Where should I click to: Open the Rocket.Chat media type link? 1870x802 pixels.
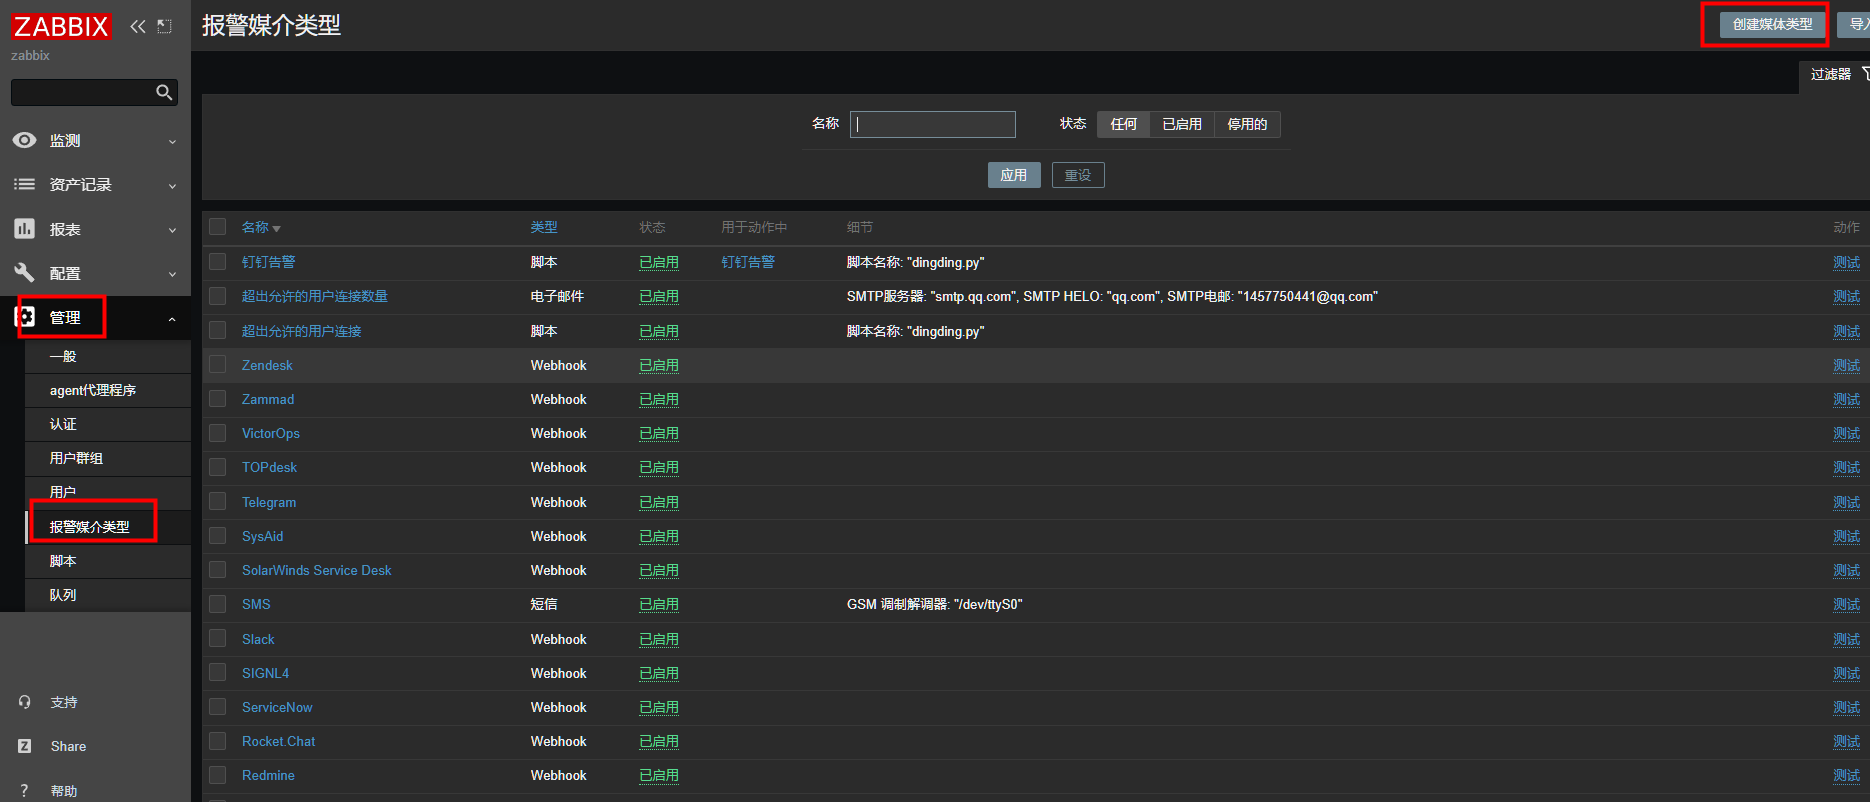click(278, 741)
